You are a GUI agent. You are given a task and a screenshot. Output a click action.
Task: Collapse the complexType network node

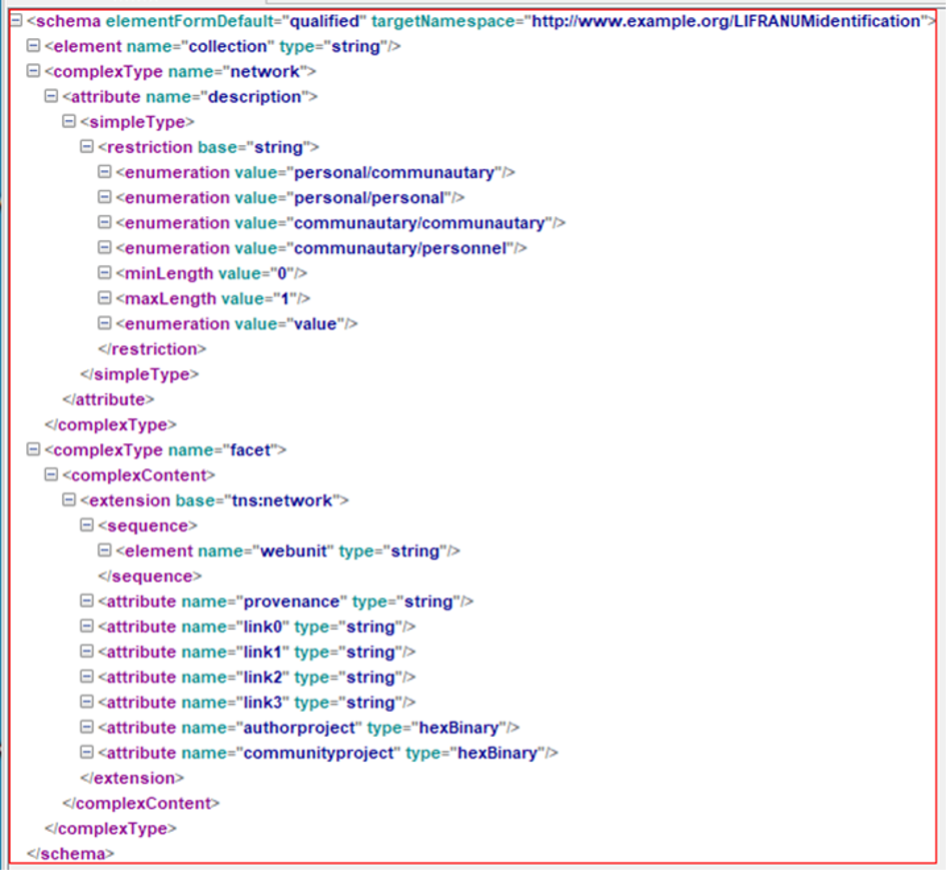[33, 71]
